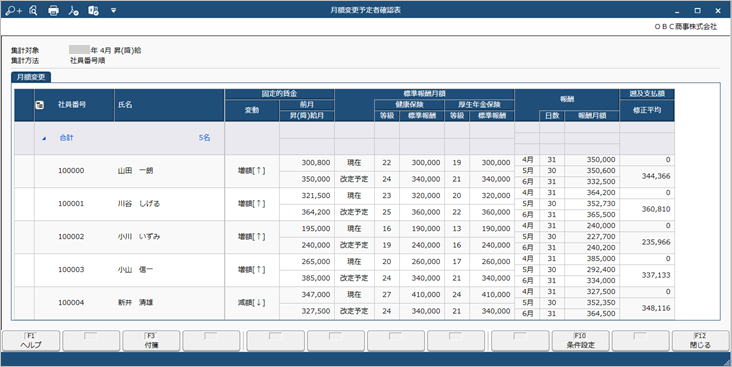Click the 235,966 corrected average value

656,242
